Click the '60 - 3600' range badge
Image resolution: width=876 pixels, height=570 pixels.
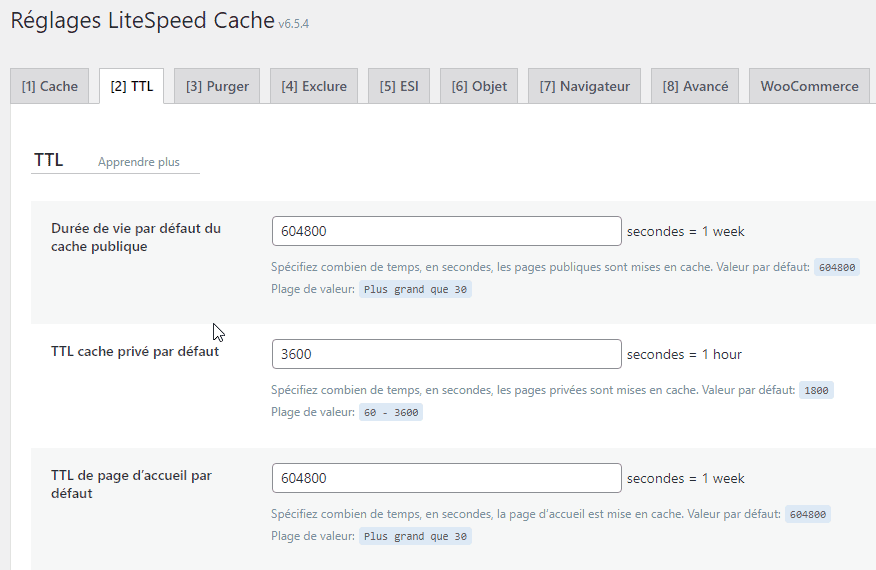click(391, 412)
